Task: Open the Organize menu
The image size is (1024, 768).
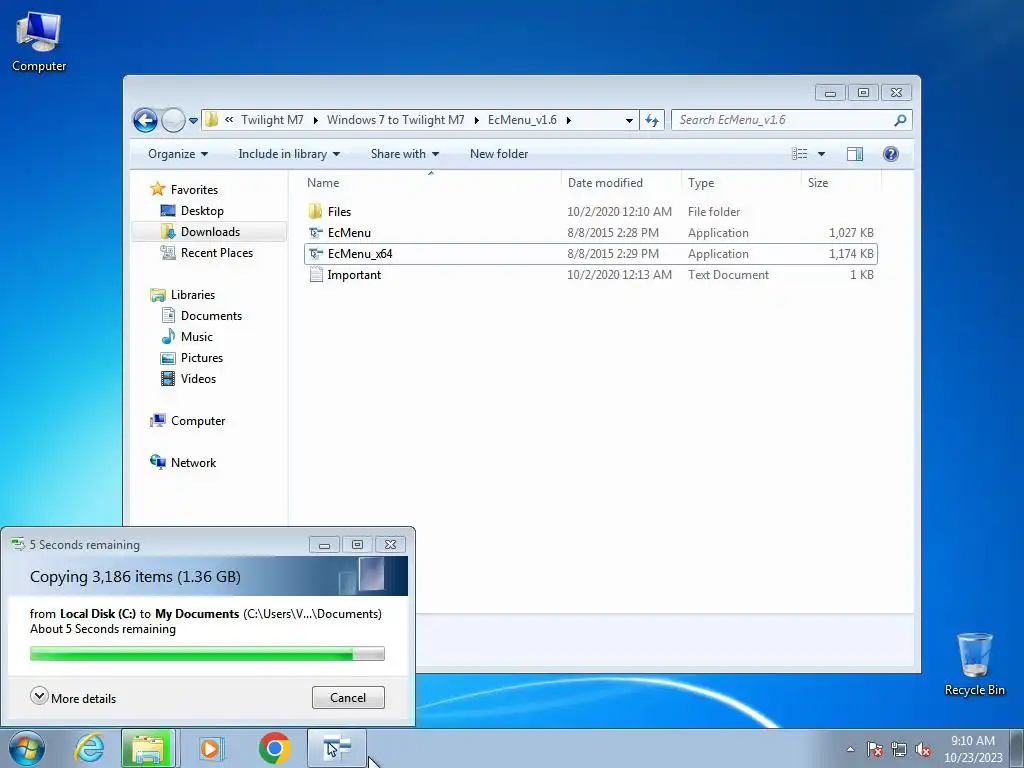Action: [x=178, y=154]
